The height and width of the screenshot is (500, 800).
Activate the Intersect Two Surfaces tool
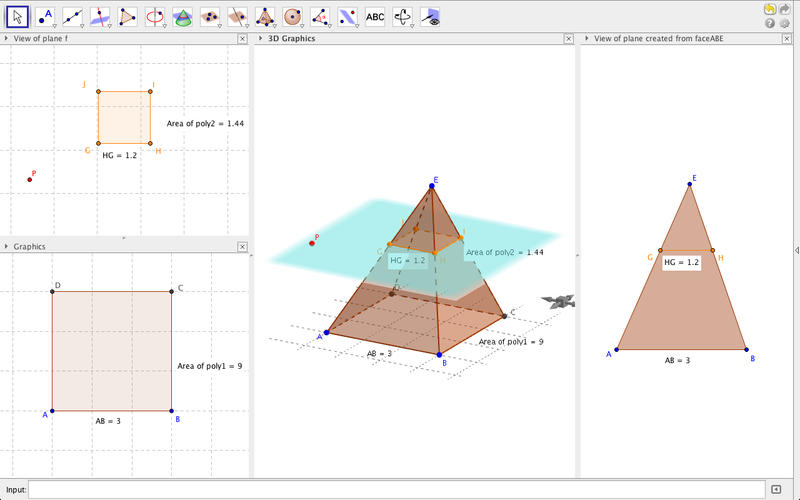(182, 16)
